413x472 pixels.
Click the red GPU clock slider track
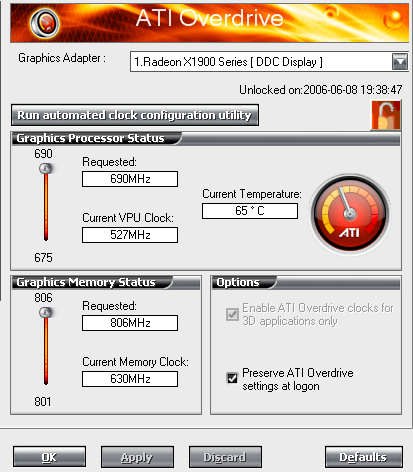pyautogui.click(x=46, y=207)
